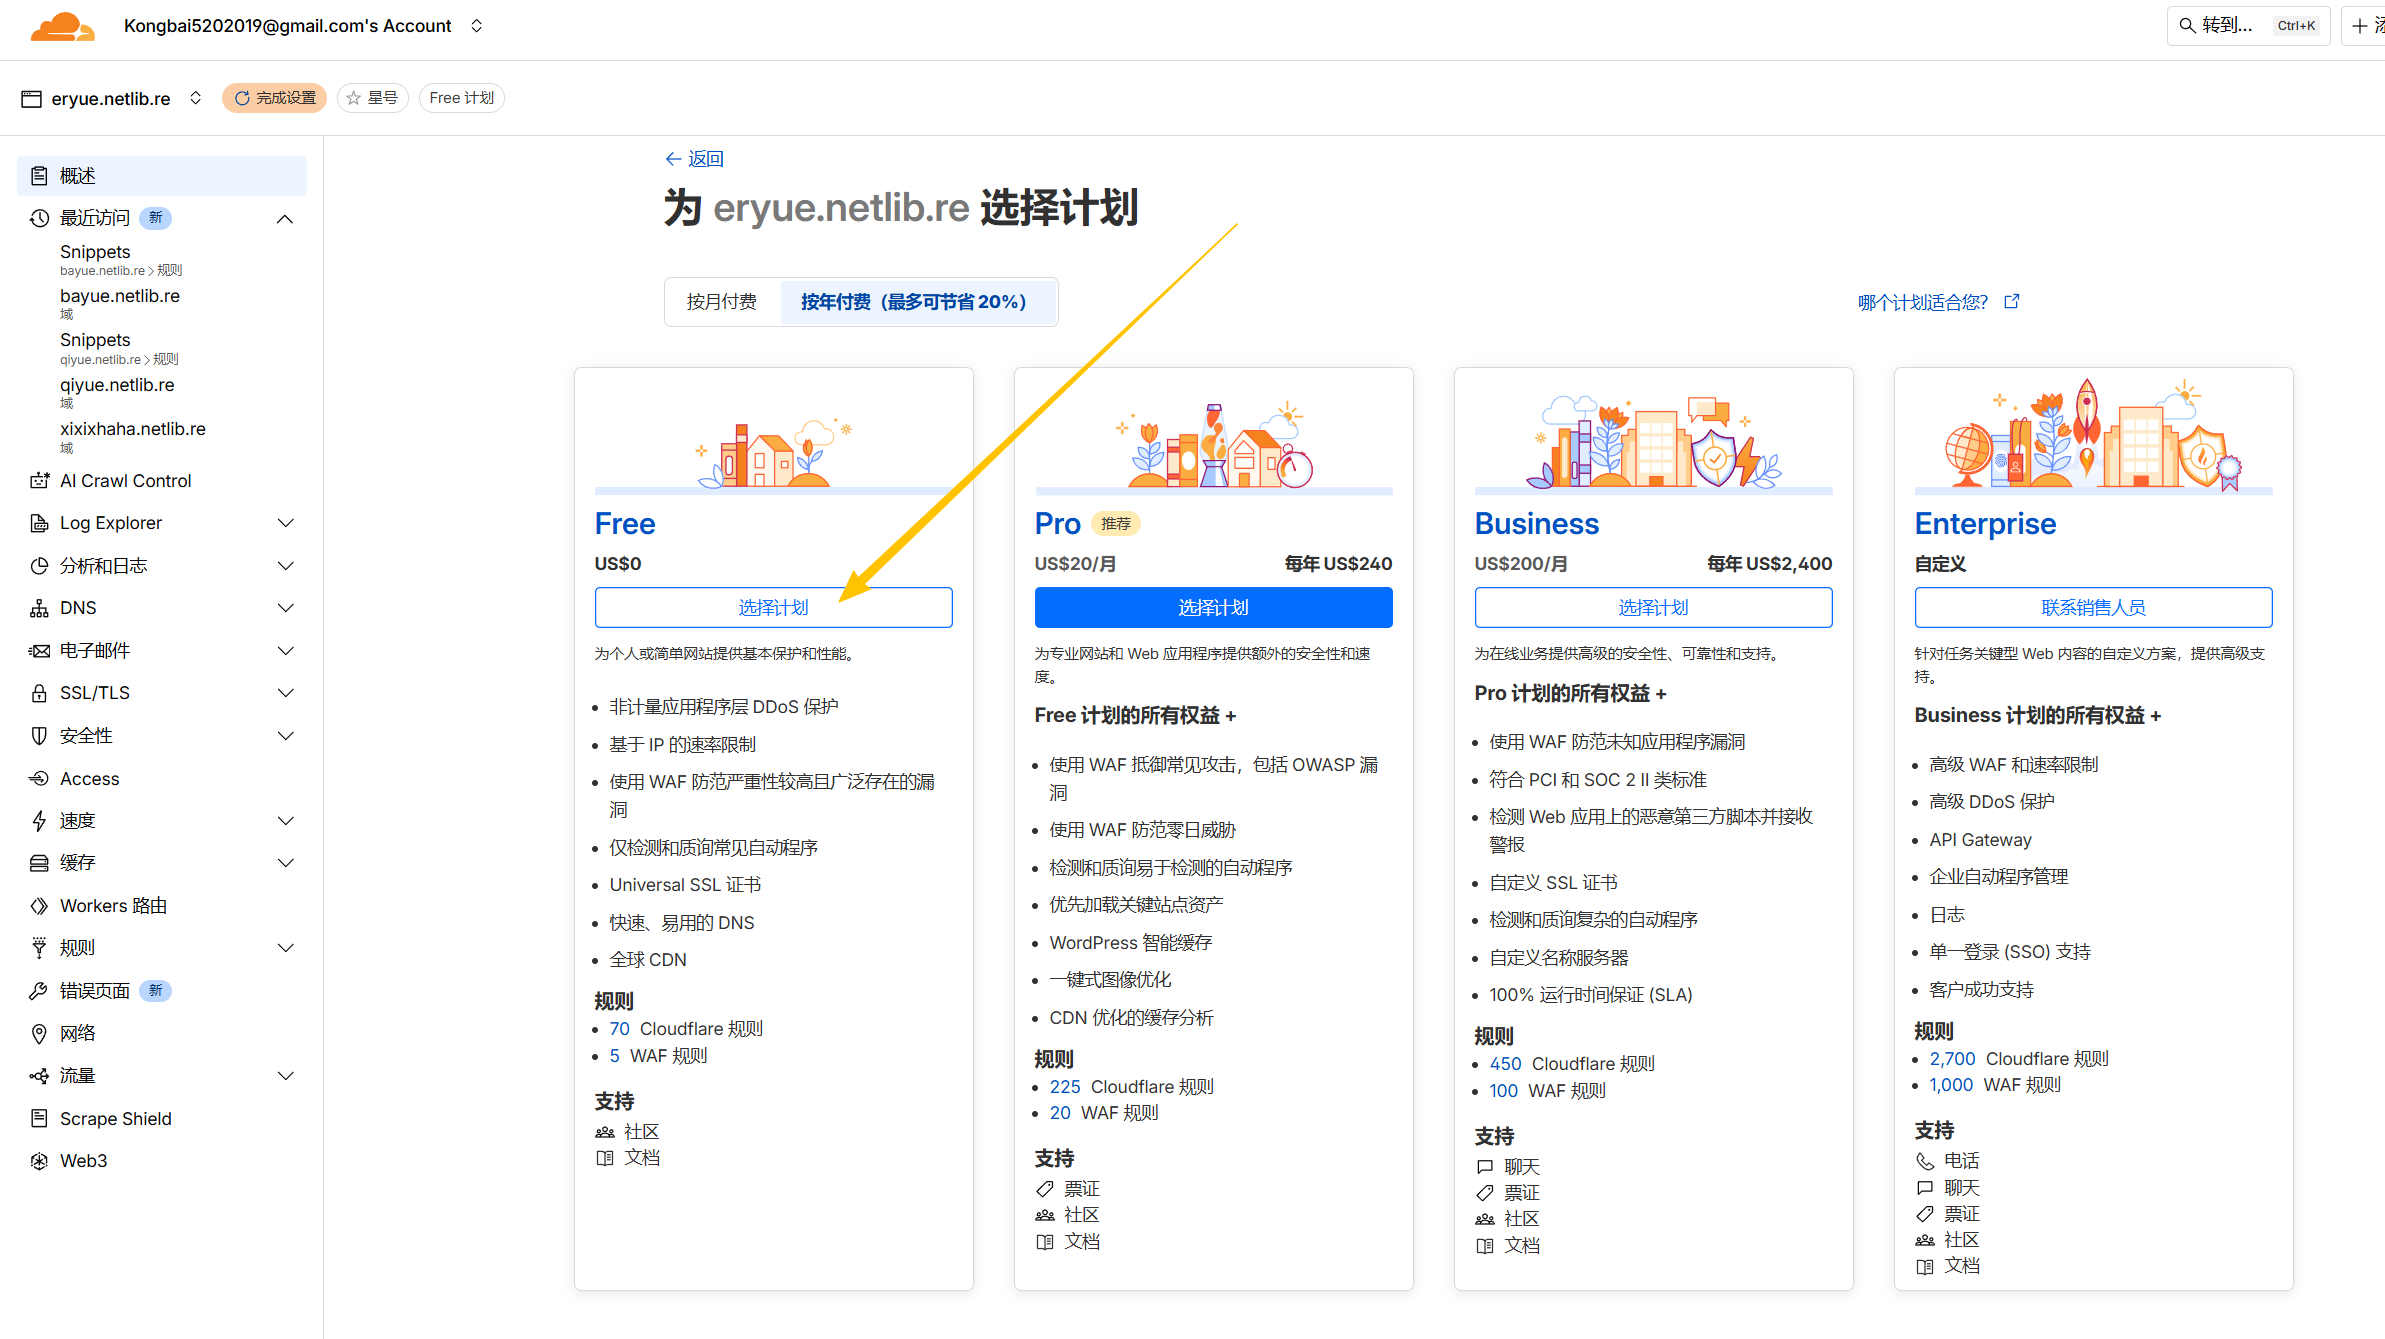Click the 星号 star icon
This screenshot has width=2385, height=1339.
point(354,98)
